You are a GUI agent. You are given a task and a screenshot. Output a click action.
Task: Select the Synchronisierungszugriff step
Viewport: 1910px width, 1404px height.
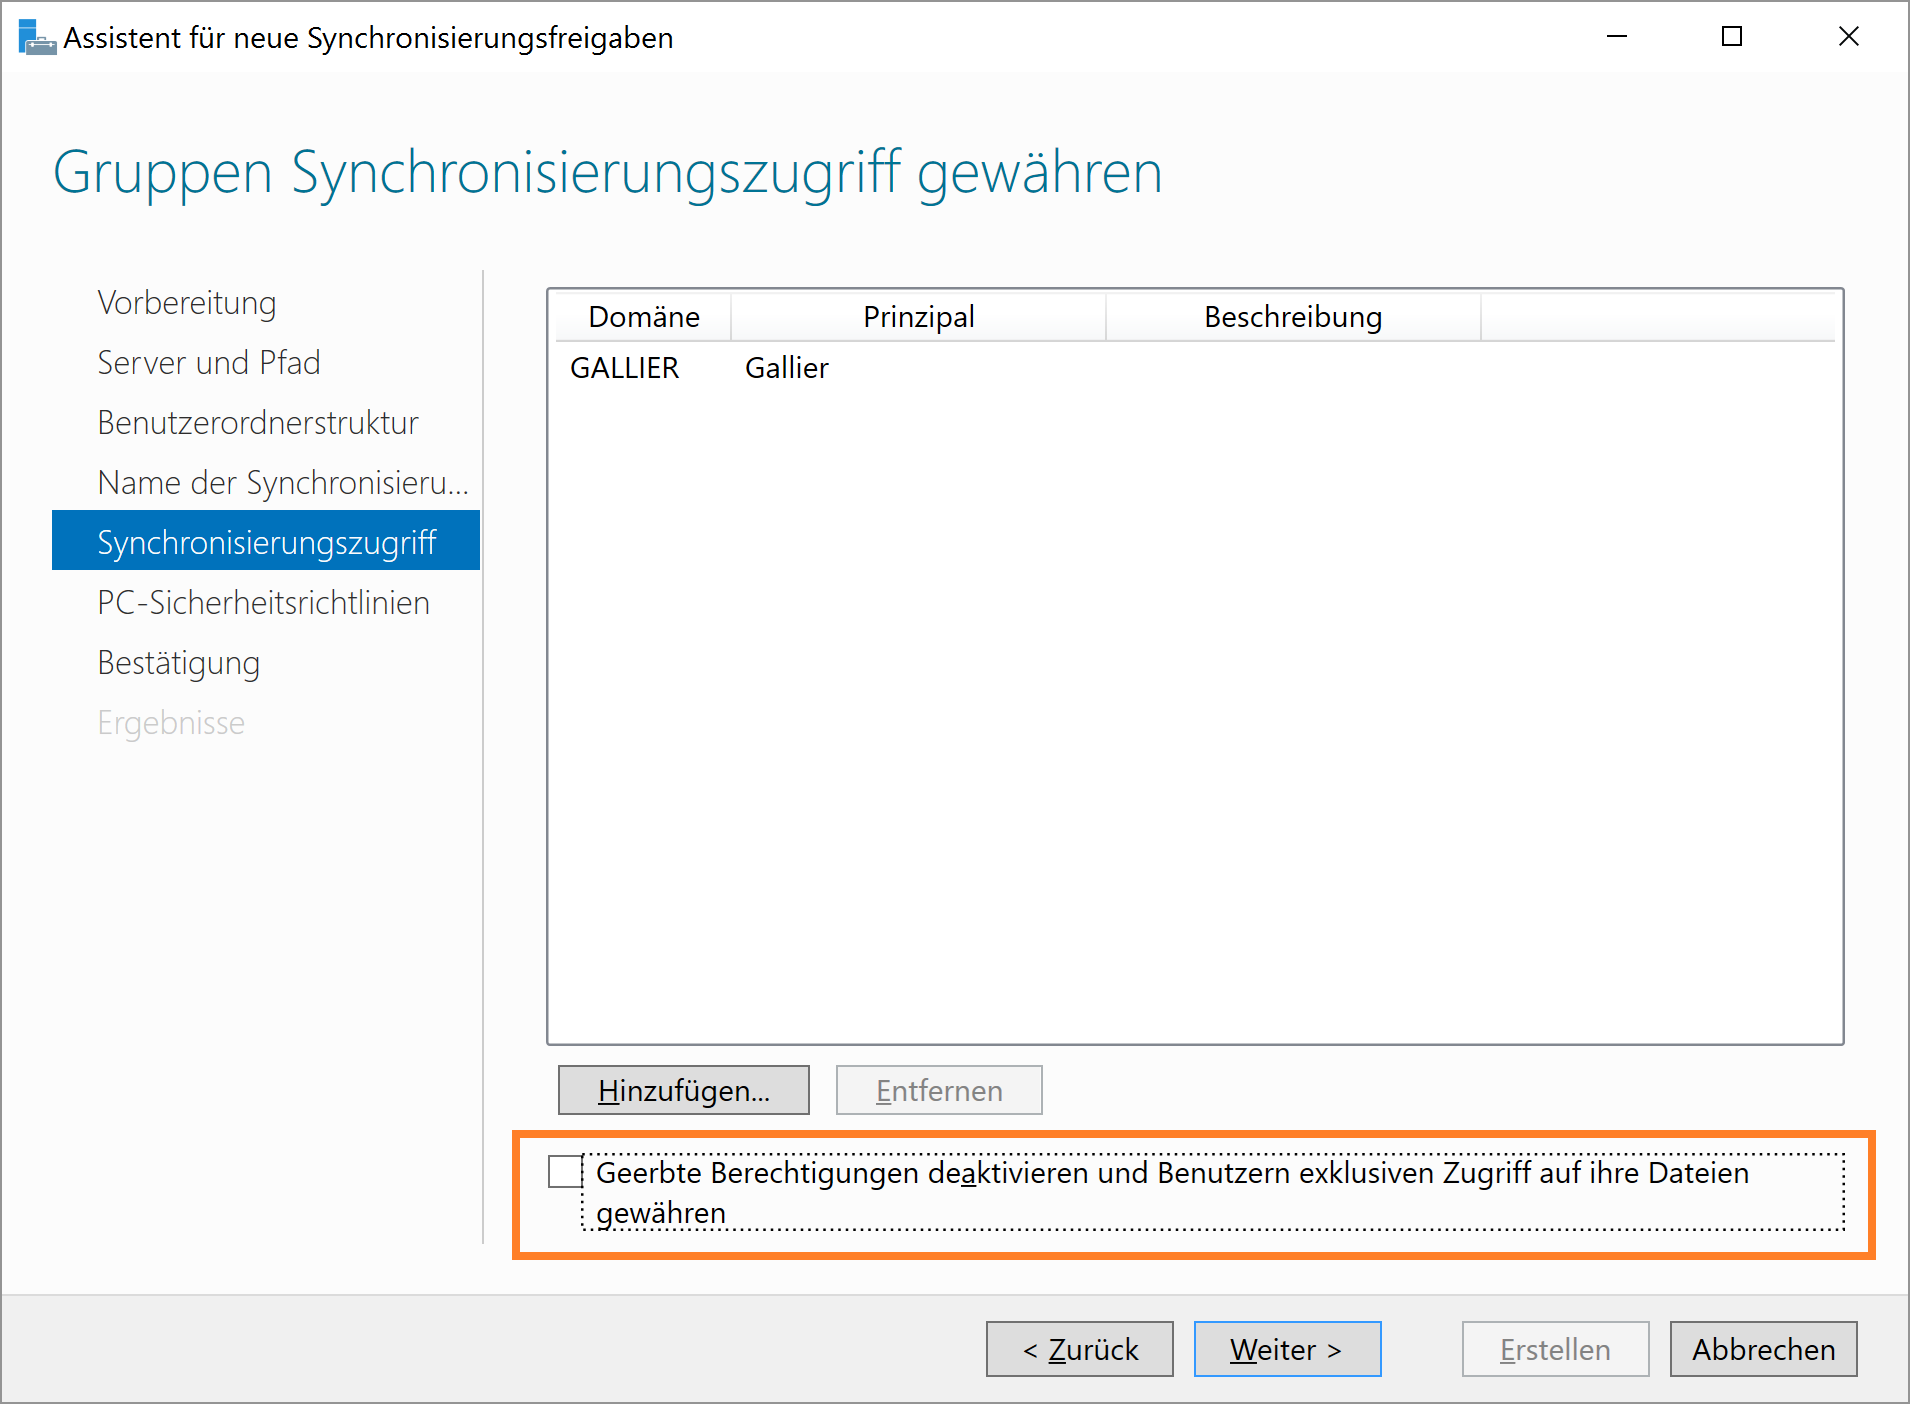pos(266,541)
